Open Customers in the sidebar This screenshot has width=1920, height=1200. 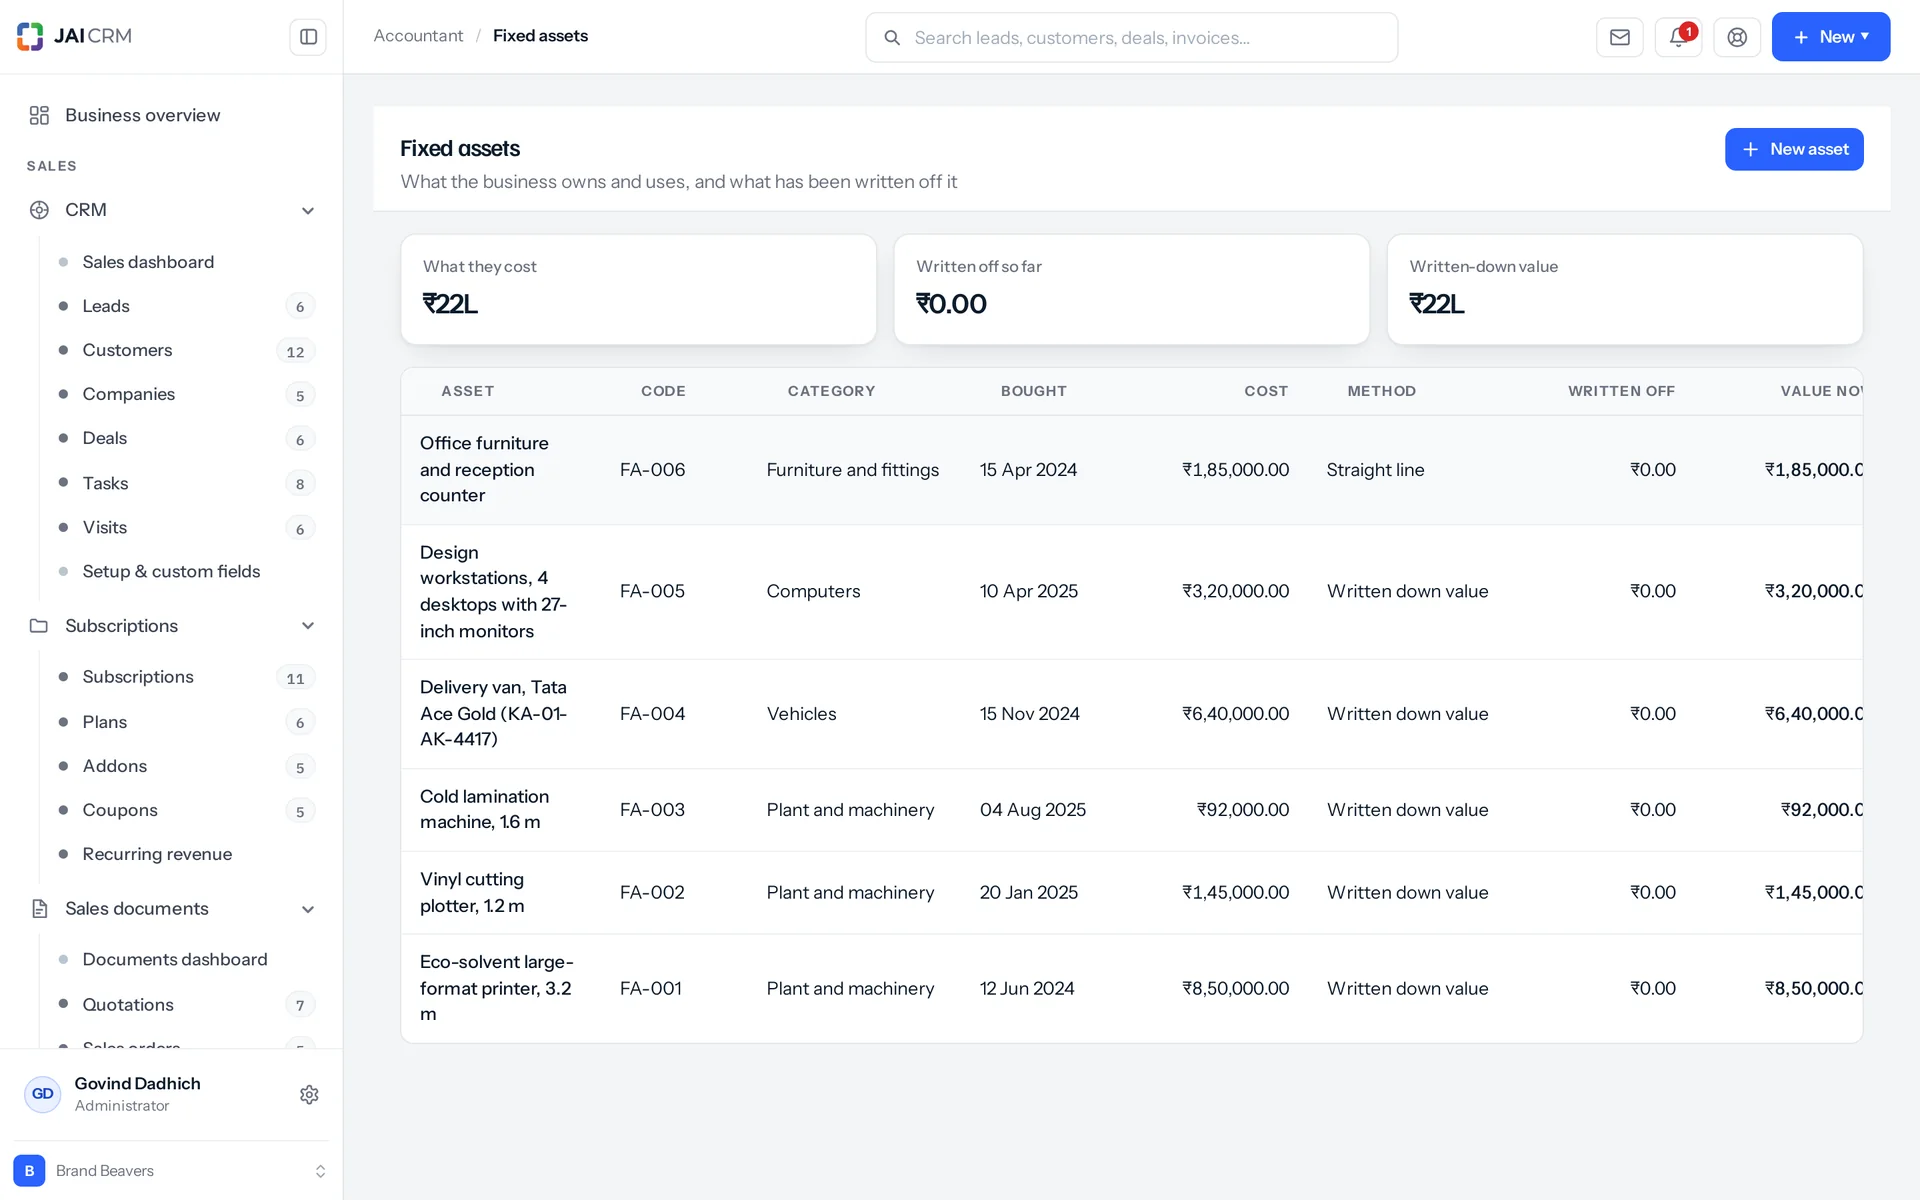pos(127,350)
